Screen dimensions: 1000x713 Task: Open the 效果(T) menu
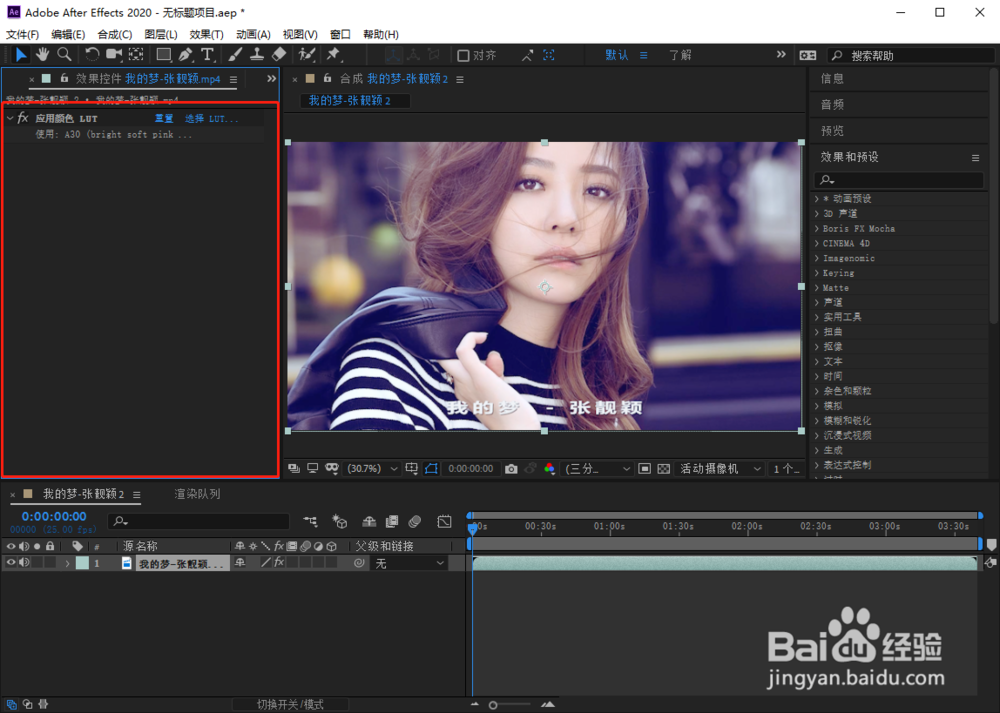[x=207, y=34]
